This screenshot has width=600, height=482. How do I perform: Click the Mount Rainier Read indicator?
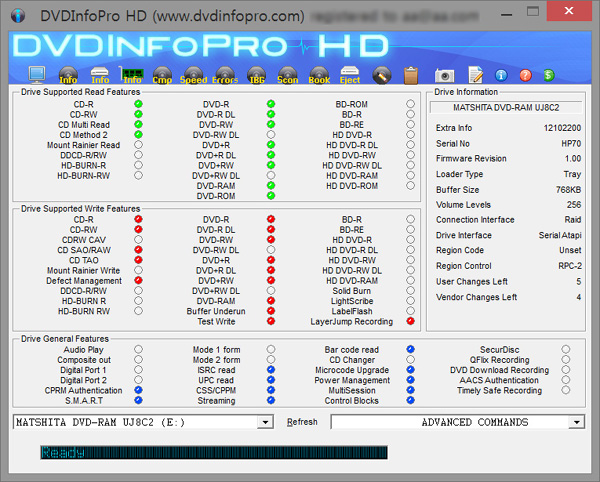pyautogui.click(x=139, y=145)
